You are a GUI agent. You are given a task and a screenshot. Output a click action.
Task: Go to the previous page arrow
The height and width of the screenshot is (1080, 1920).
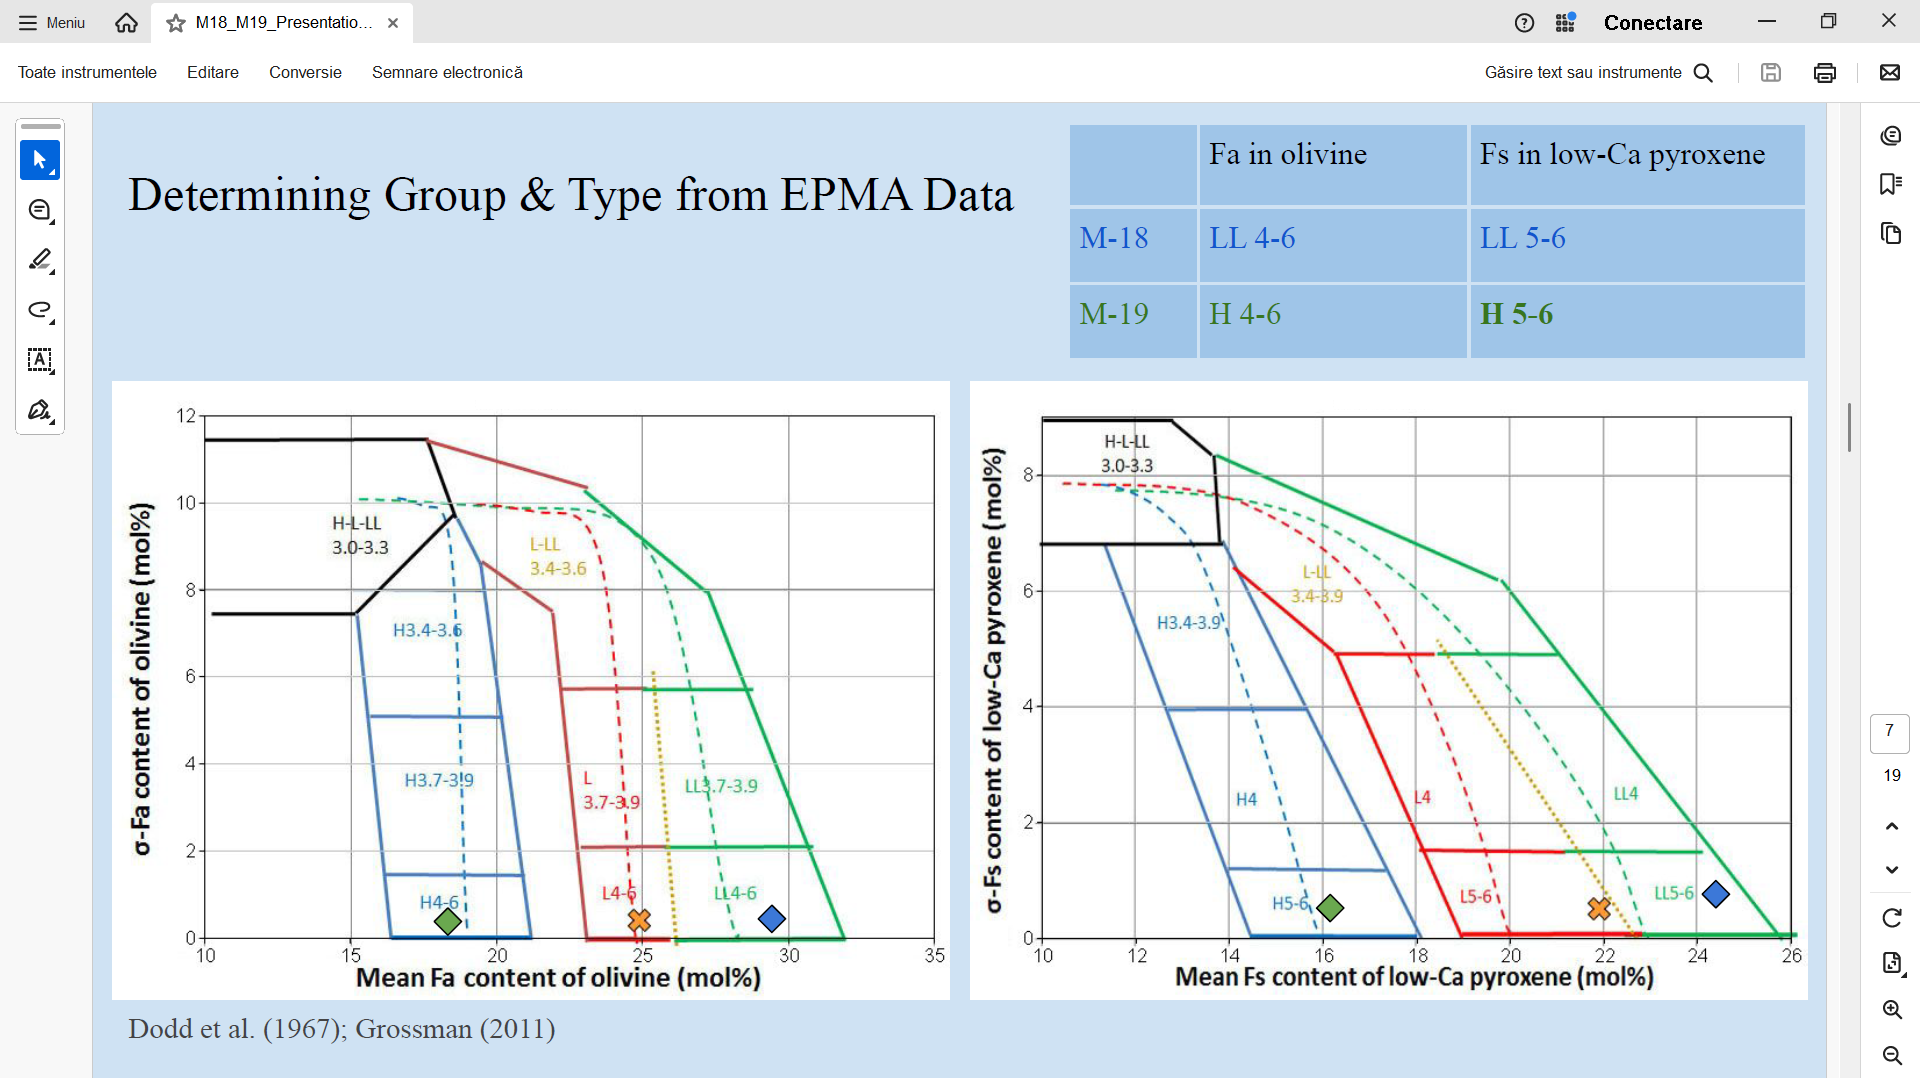point(1891,826)
